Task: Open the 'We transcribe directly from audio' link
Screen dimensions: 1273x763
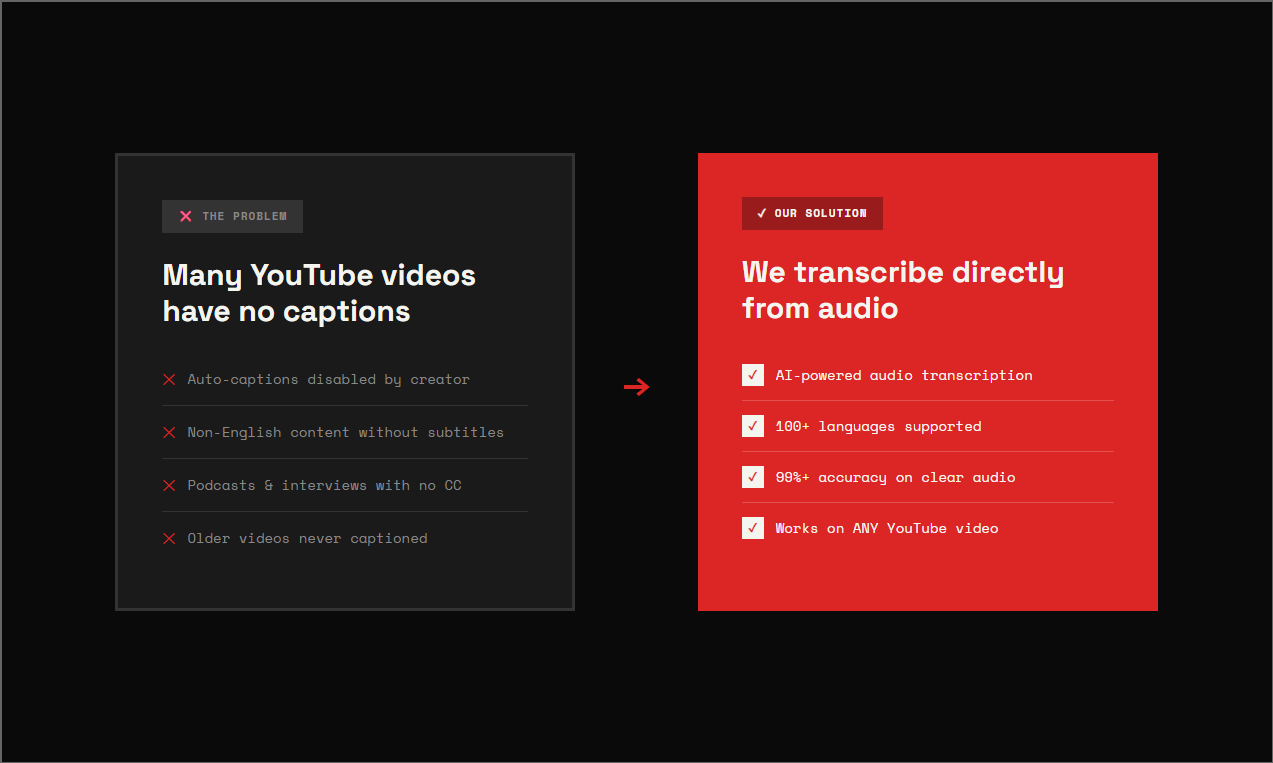Action: [x=903, y=290]
